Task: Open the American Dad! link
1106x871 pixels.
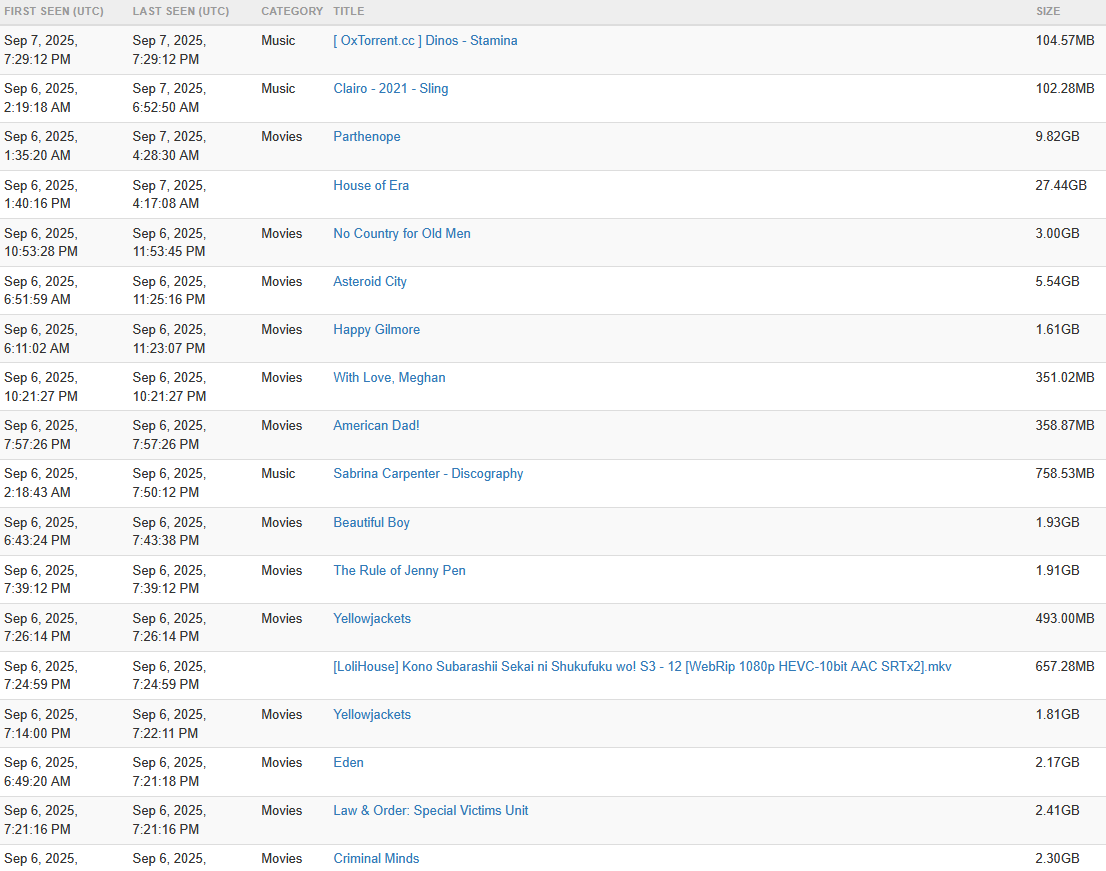Action: click(377, 425)
